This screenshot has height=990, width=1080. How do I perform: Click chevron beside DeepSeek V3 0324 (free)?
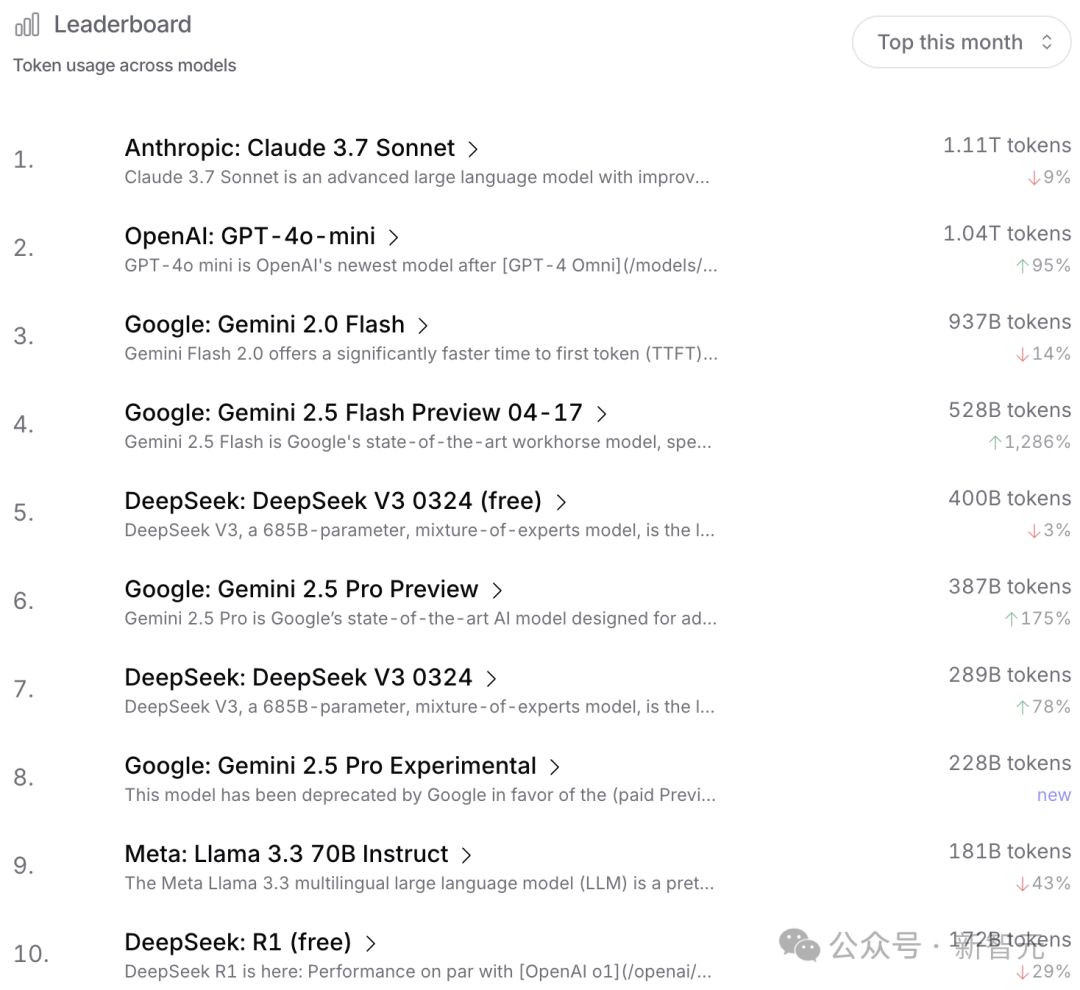click(561, 502)
